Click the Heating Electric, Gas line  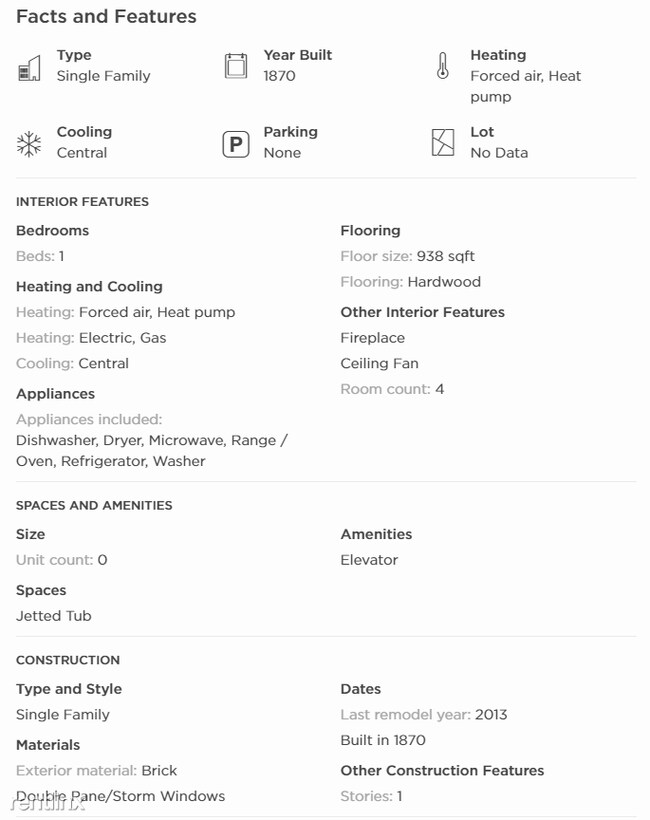pyautogui.click(x=91, y=338)
